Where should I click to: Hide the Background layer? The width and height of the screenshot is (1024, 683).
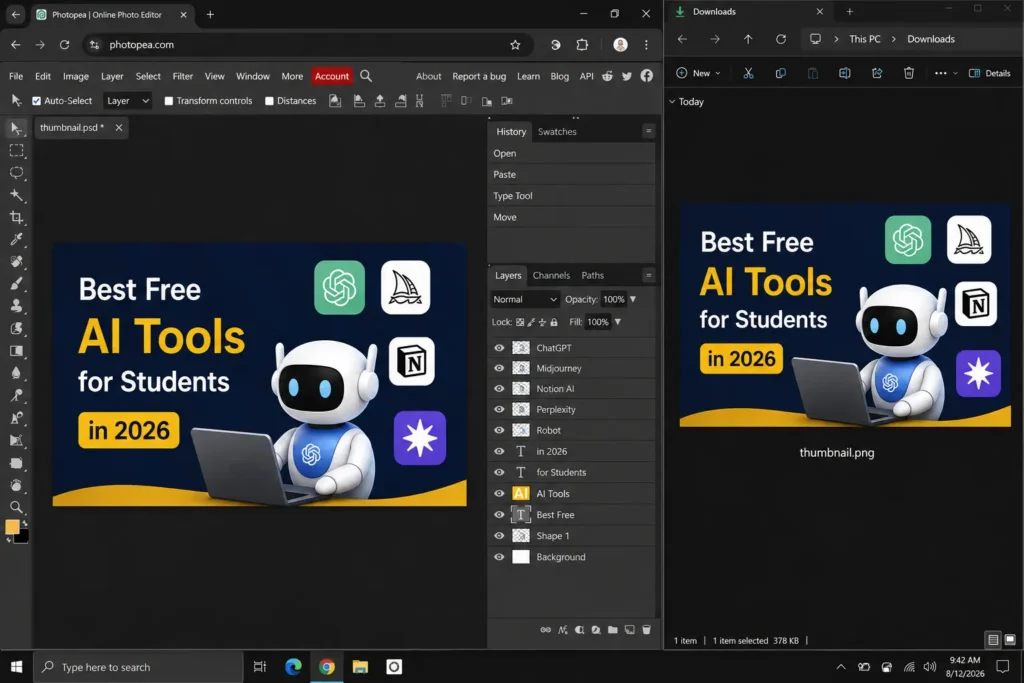click(499, 557)
